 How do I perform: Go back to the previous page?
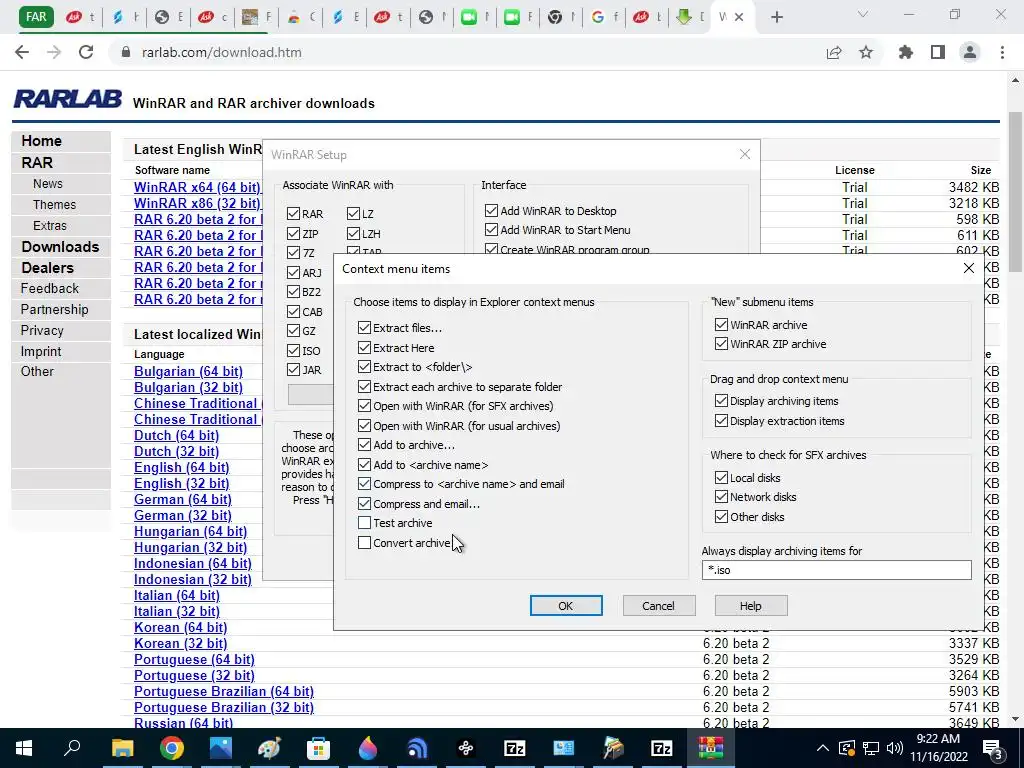pyautogui.click(x=22, y=52)
